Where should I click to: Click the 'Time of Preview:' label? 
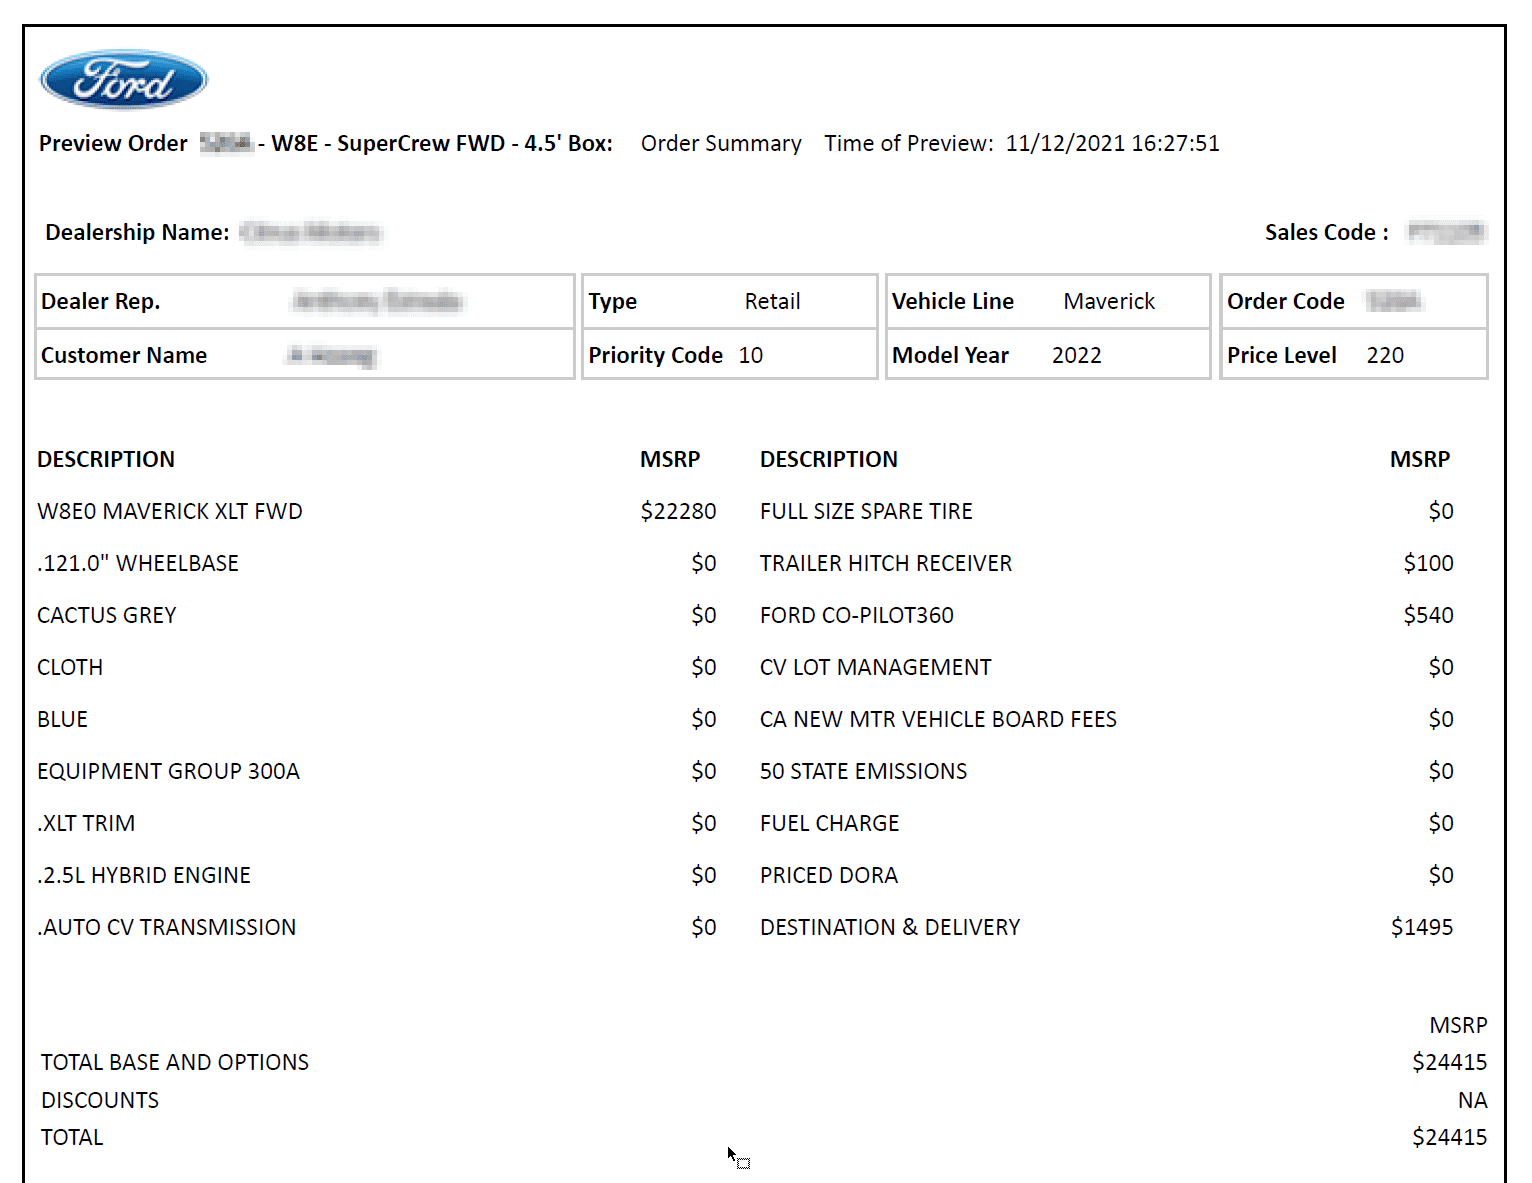pos(909,144)
